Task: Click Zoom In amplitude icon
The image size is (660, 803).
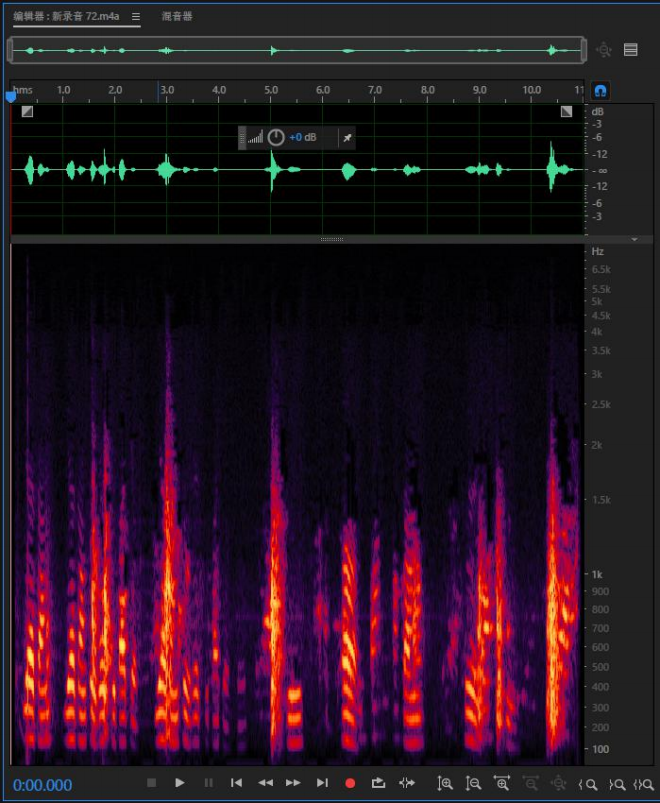Action: tap(444, 783)
